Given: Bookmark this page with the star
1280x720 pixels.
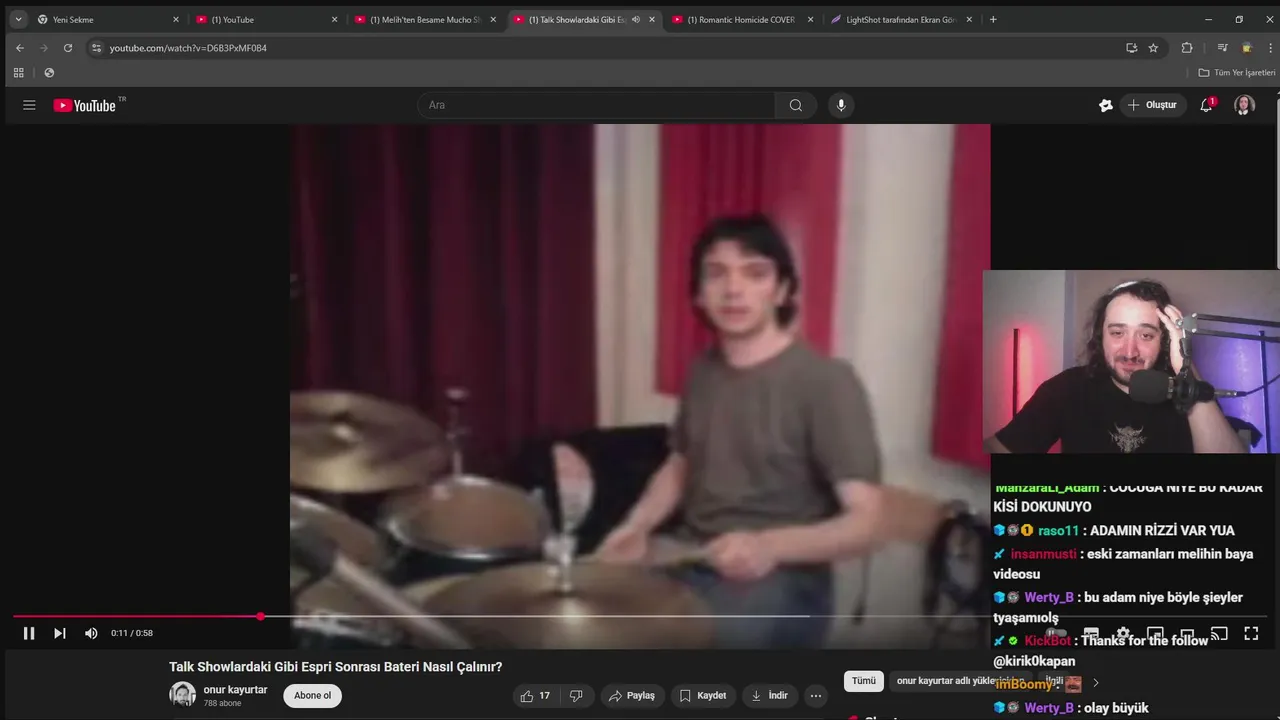Looking at the screenshot, I should (x=1153, y=47).
